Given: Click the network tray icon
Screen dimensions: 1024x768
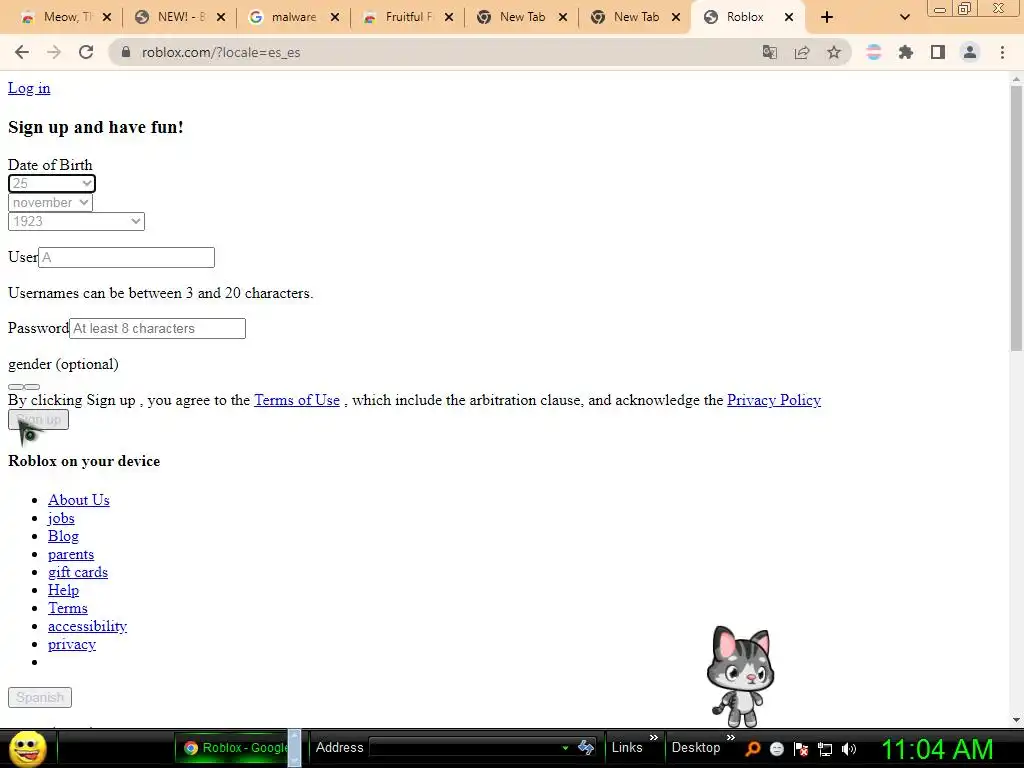Looking at the screenshot, I should point(825,748).
